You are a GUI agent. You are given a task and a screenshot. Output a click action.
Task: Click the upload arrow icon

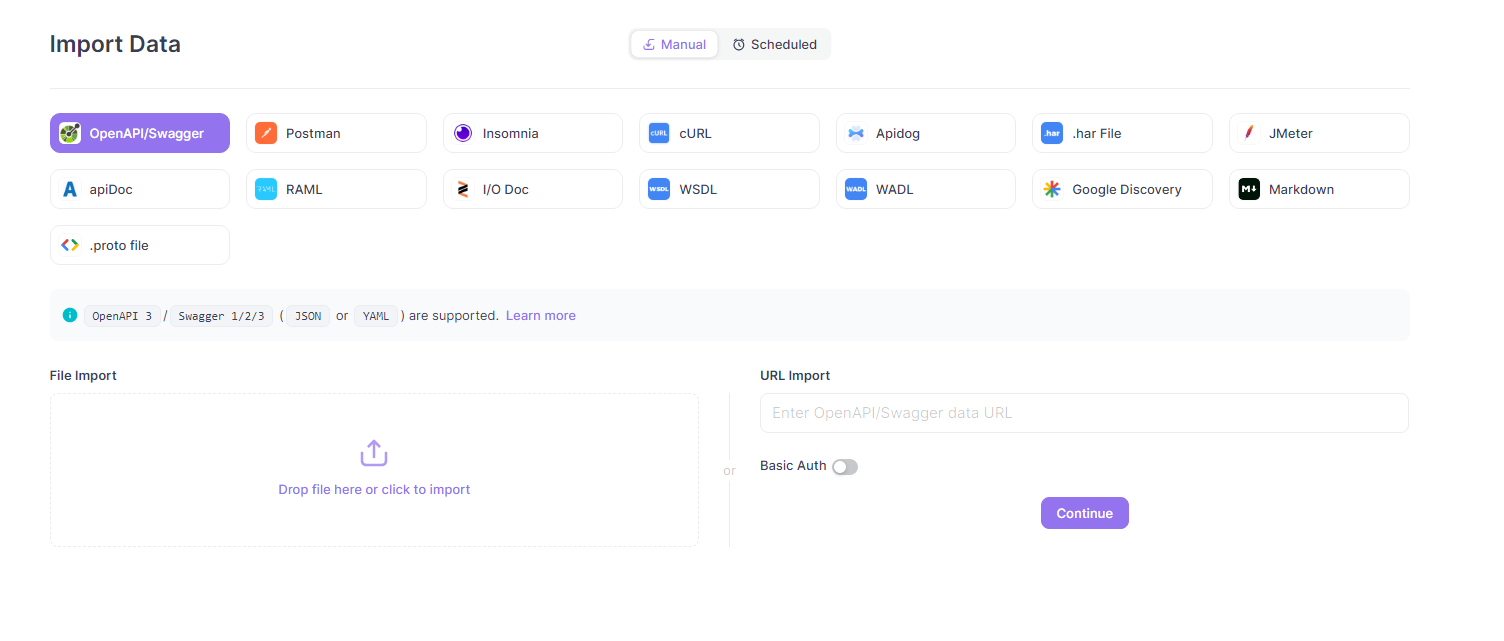click(374, 453)
